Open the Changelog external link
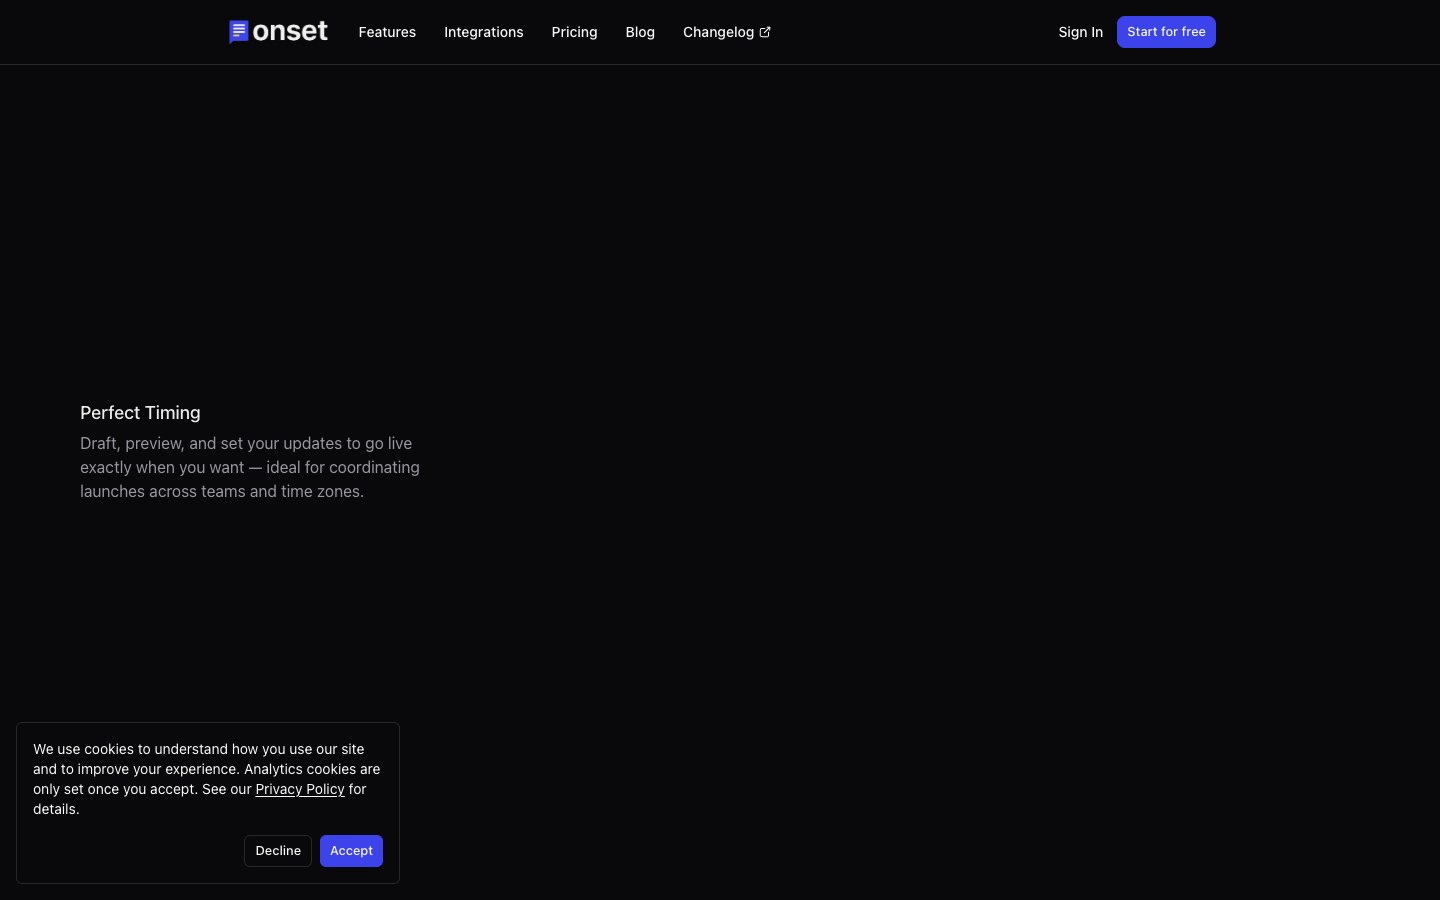The image size is (1440, 900). click(x=726, y=32)
